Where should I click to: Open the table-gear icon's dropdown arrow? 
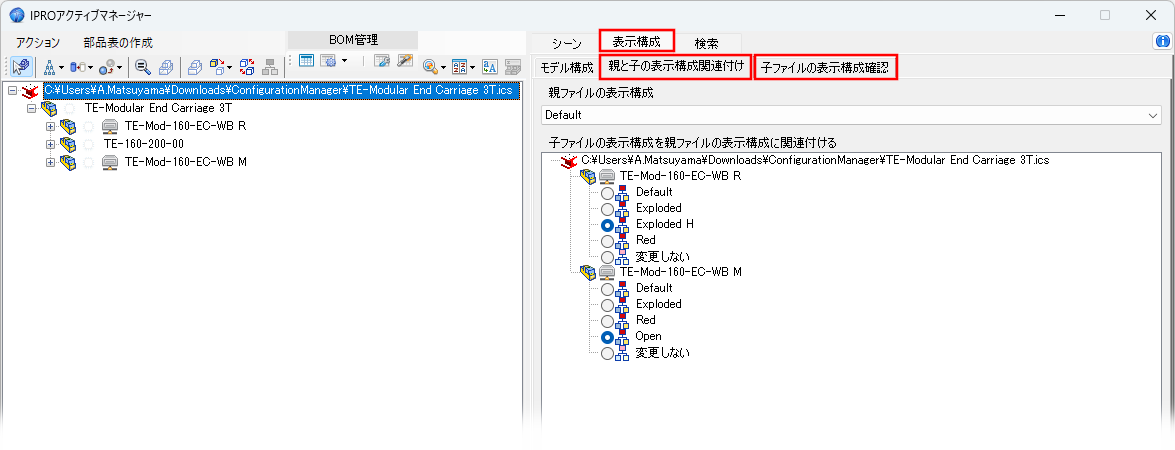[344, 61]
